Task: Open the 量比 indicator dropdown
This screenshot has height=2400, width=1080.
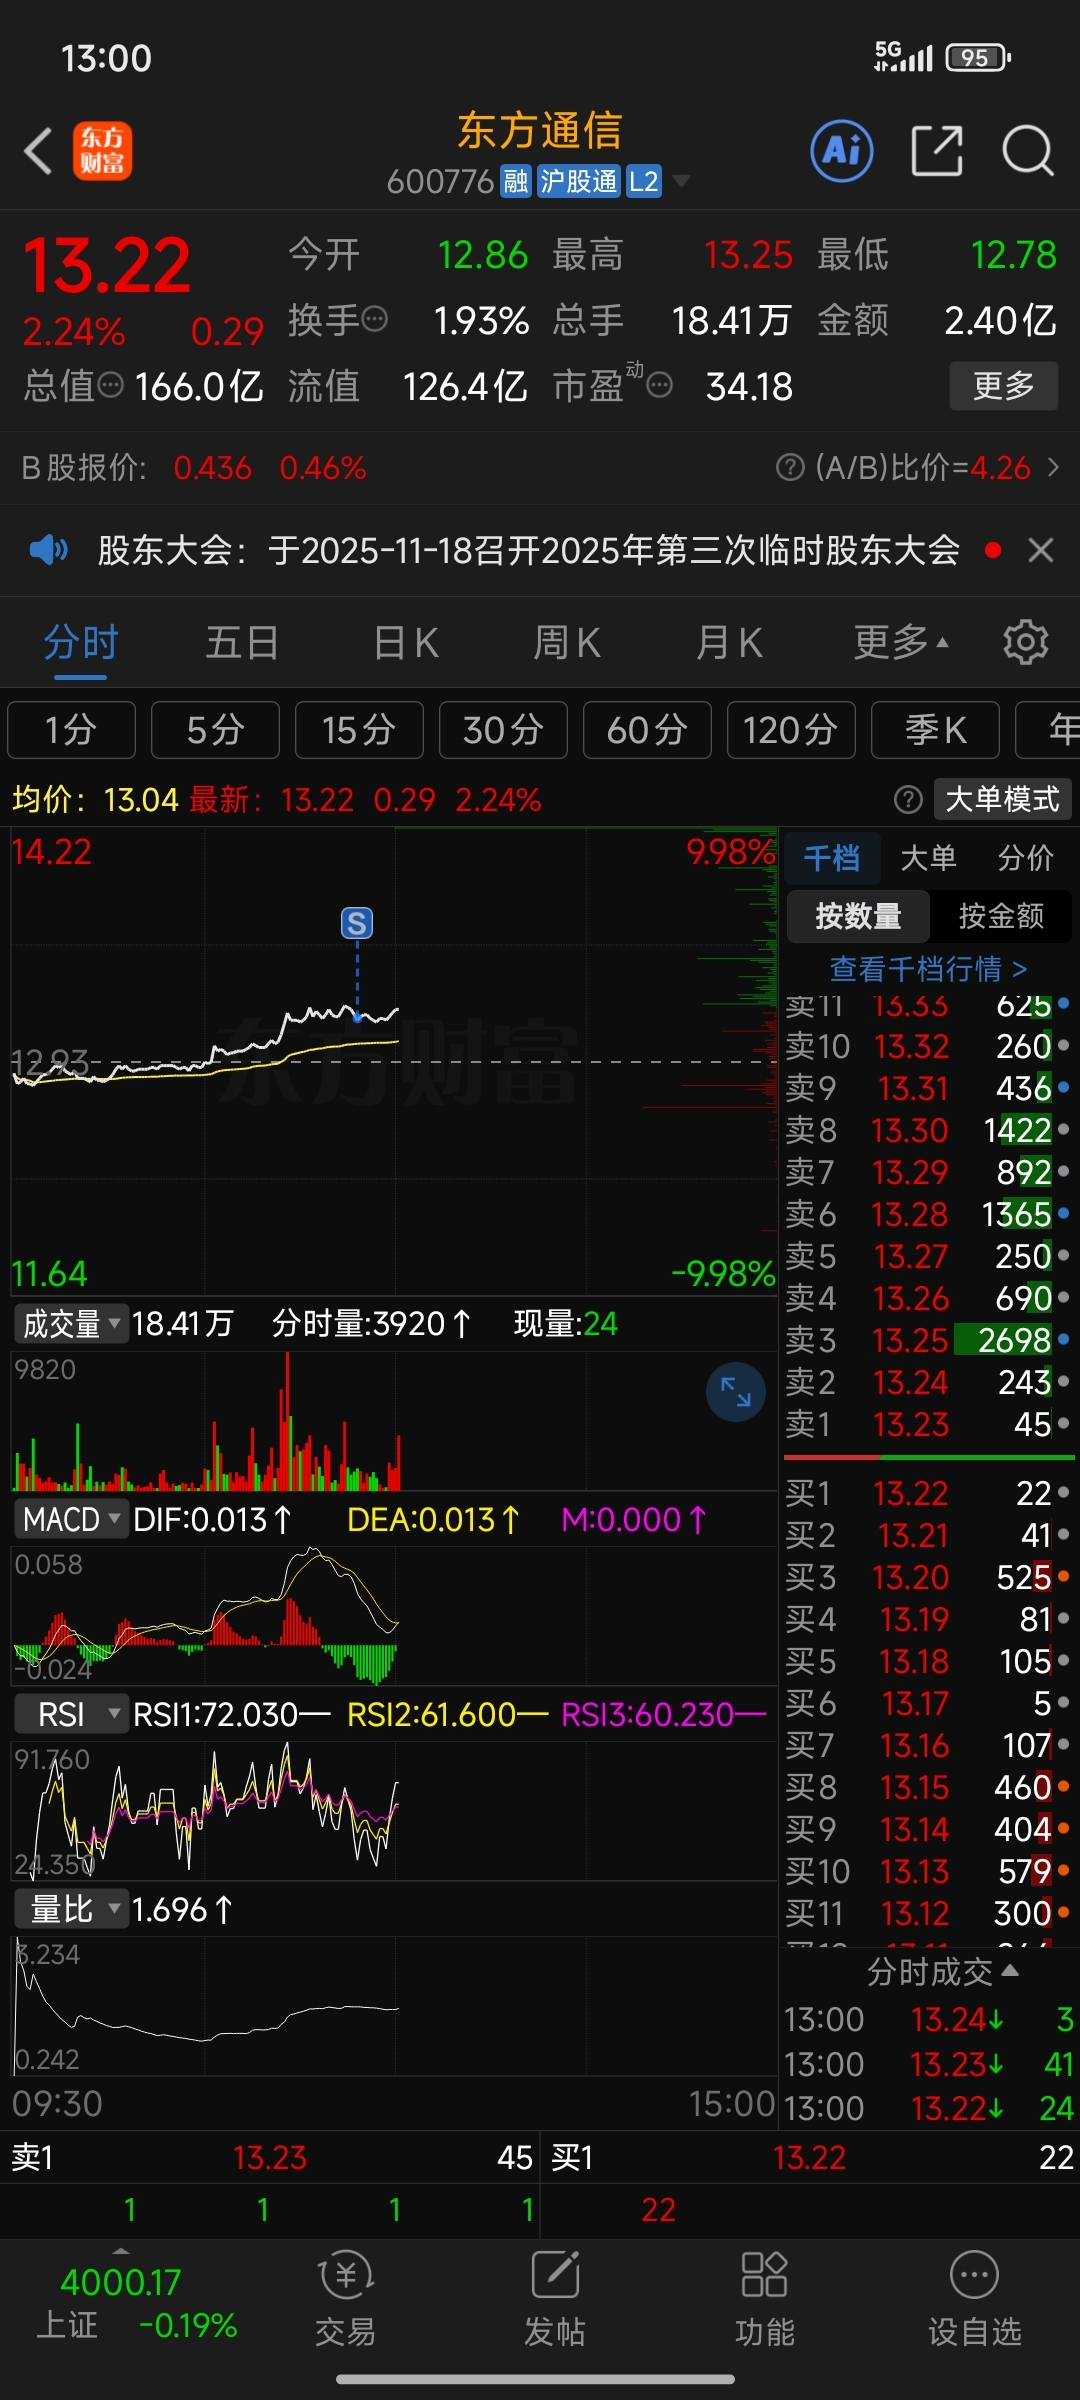Action: point(70,1910)
